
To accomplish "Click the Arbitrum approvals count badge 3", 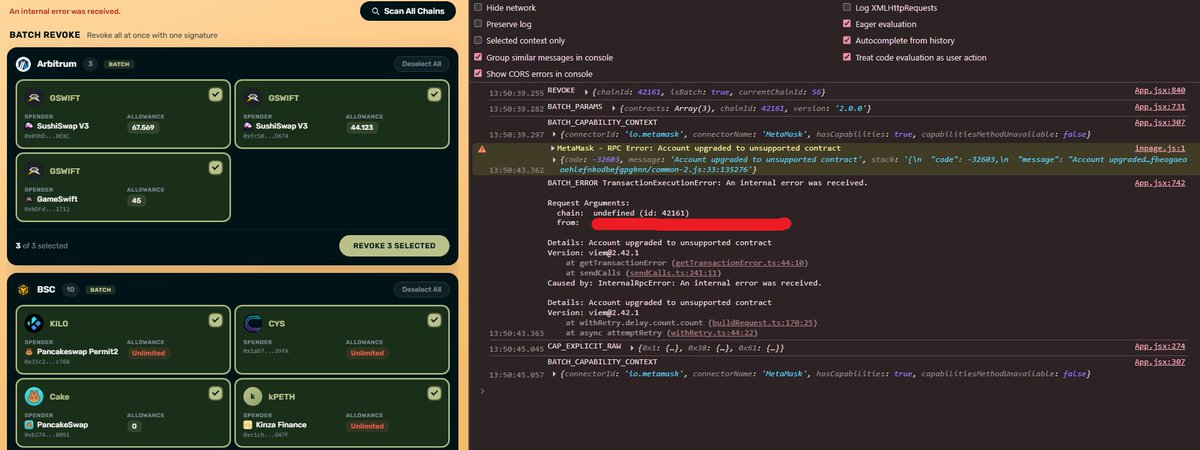I will click(90, 64).
